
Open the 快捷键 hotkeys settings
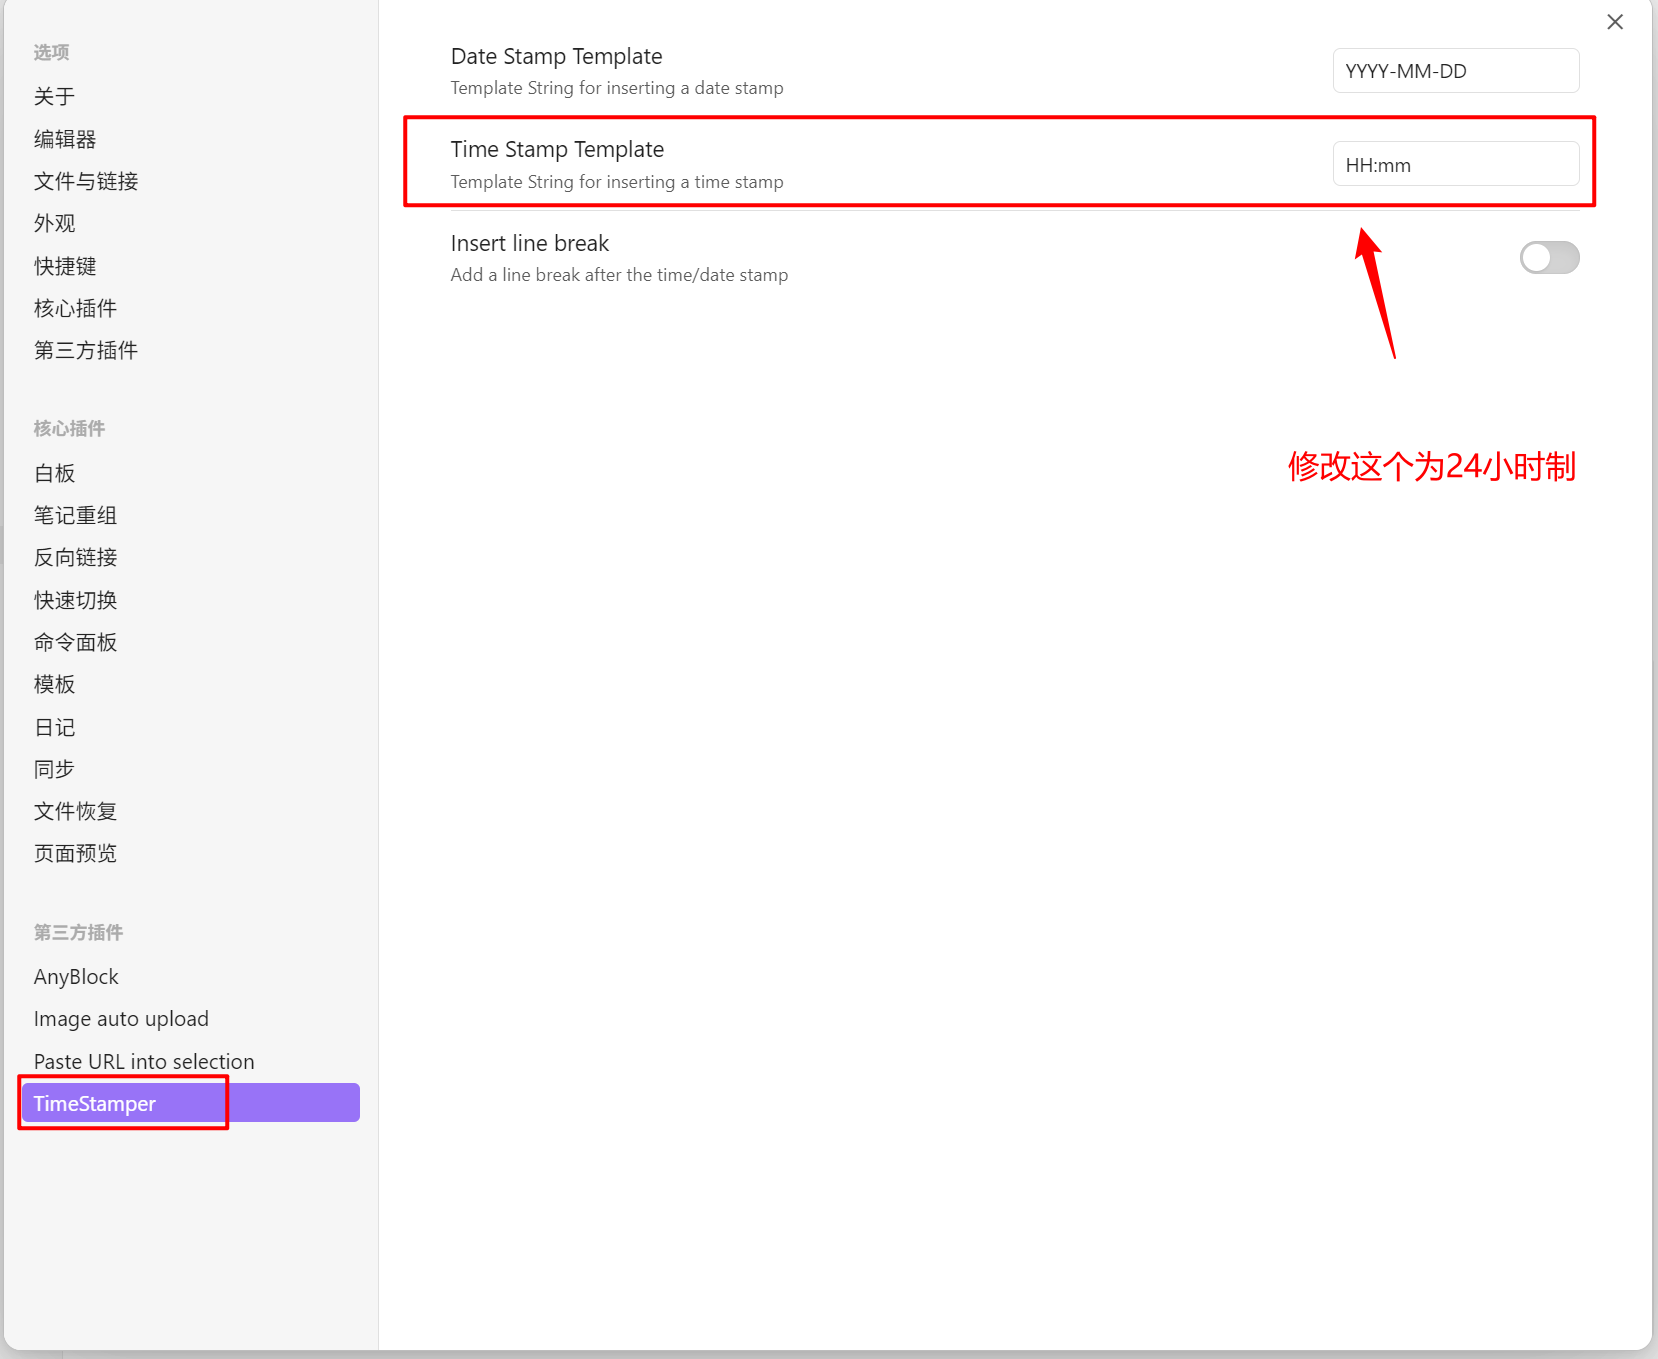pyautogui.click(x=65, y=266)
